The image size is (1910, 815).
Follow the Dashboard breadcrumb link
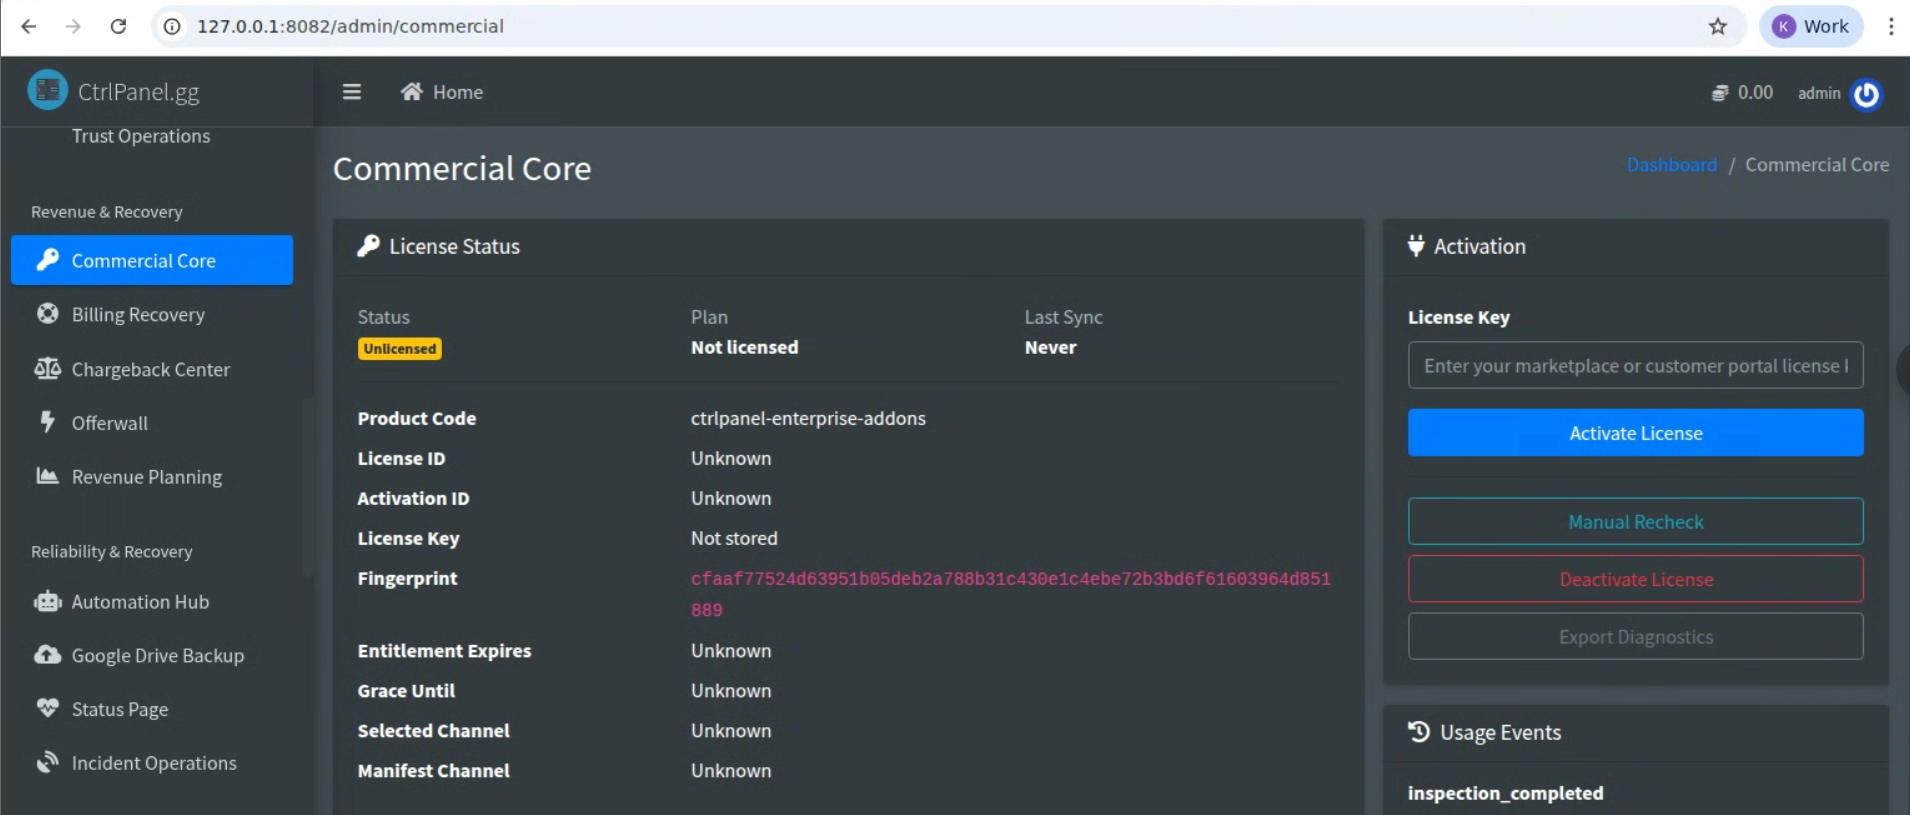coord(1672,165)
